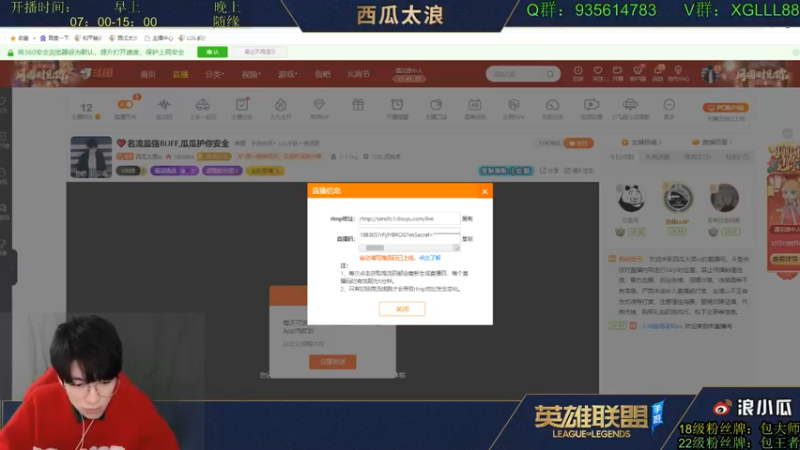Copy the stream key using 复制
The height and width of the screenshot is (450, 800).
[467, 238]
